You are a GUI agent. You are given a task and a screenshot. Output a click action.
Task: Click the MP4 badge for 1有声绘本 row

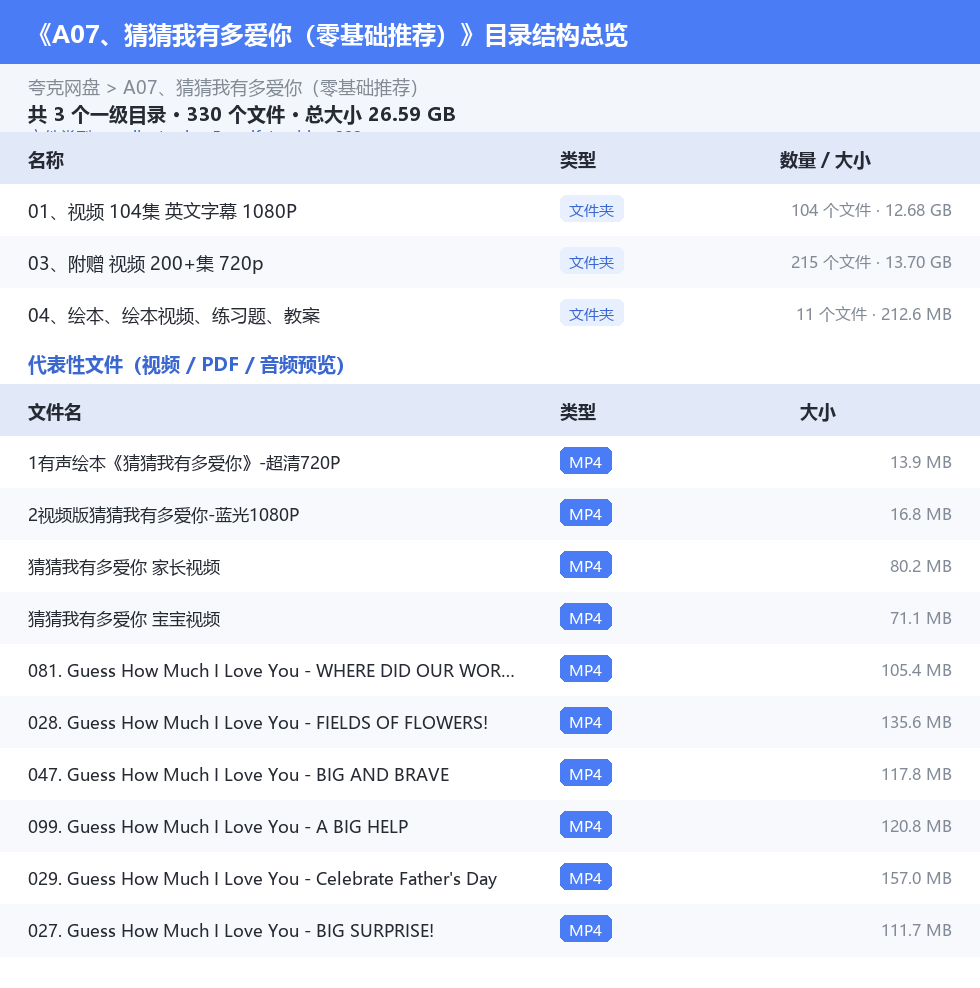pos(585,462)
